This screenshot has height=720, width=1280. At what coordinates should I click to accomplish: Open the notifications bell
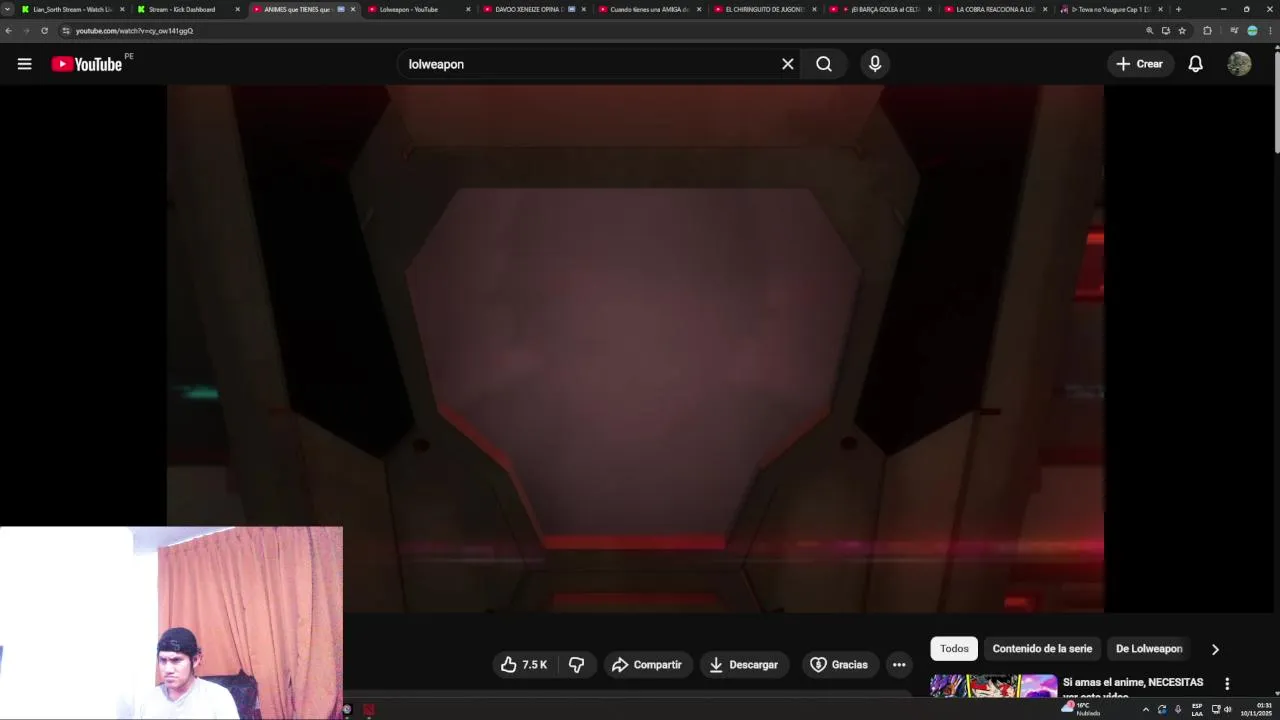point(1195,64)
